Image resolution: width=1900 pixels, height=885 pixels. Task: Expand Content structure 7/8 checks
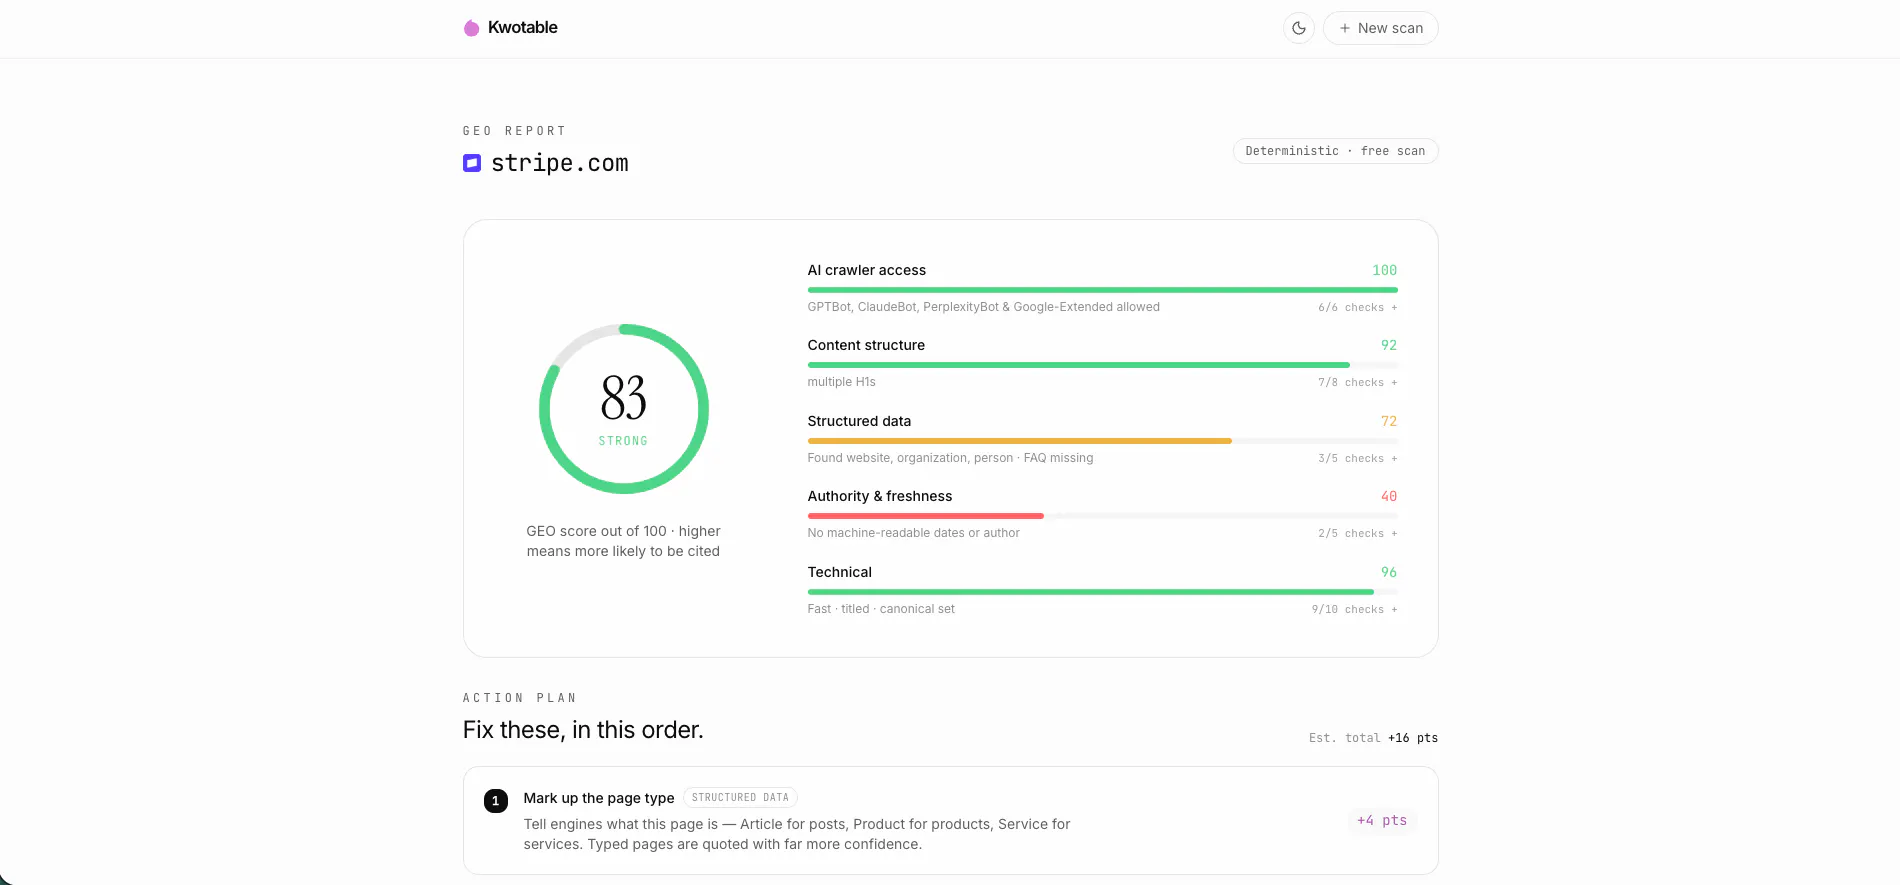(1358, 383)
